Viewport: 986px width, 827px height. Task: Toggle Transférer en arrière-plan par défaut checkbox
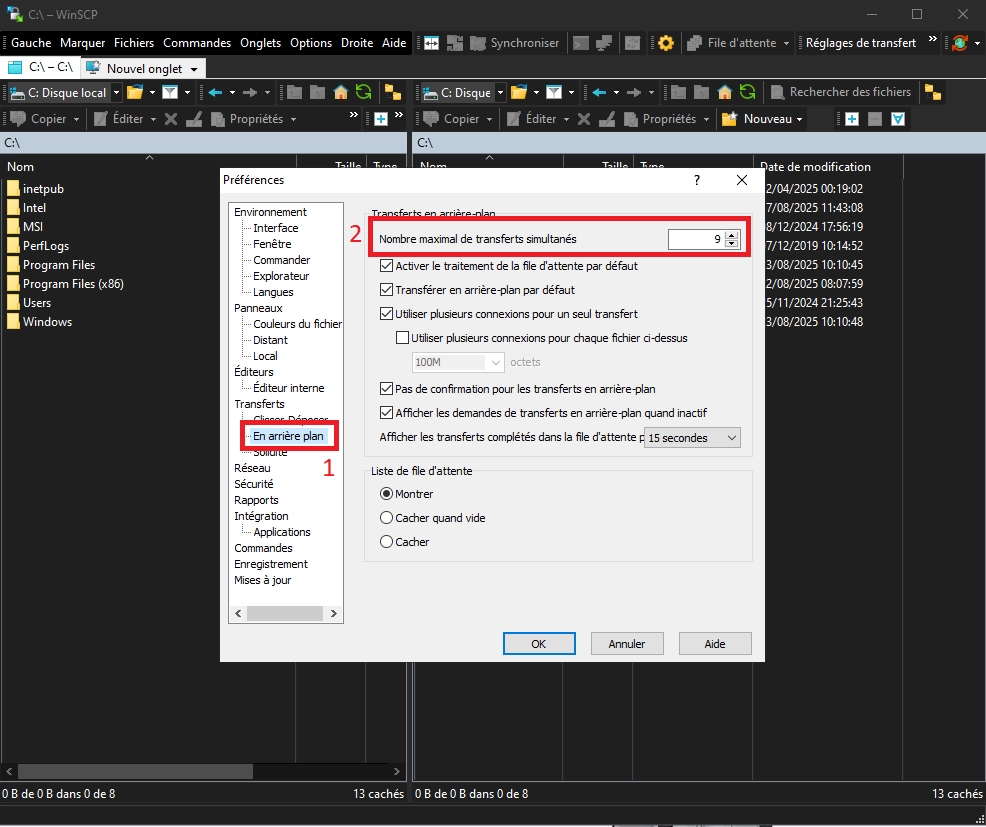386,290
